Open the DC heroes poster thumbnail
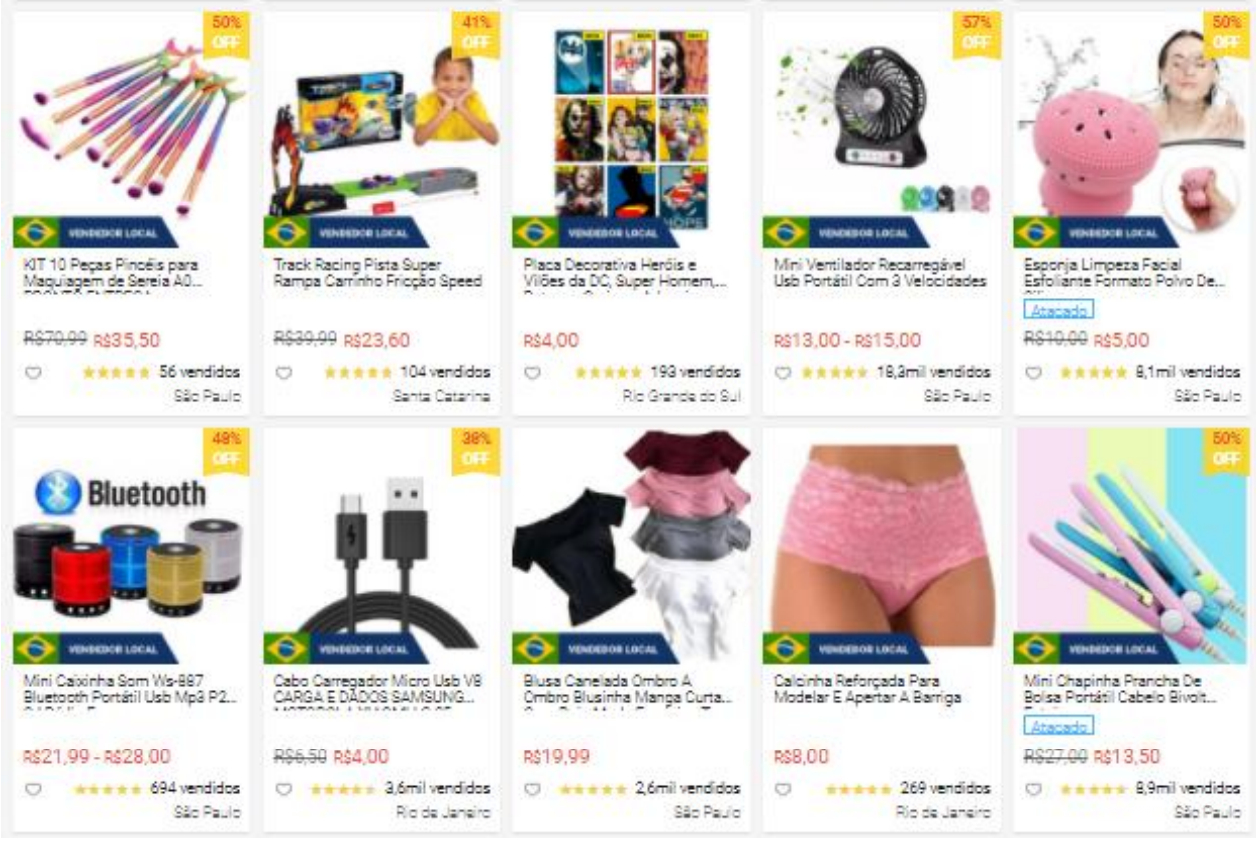The width and height of the screenshot is (1256, 841). 631,130
